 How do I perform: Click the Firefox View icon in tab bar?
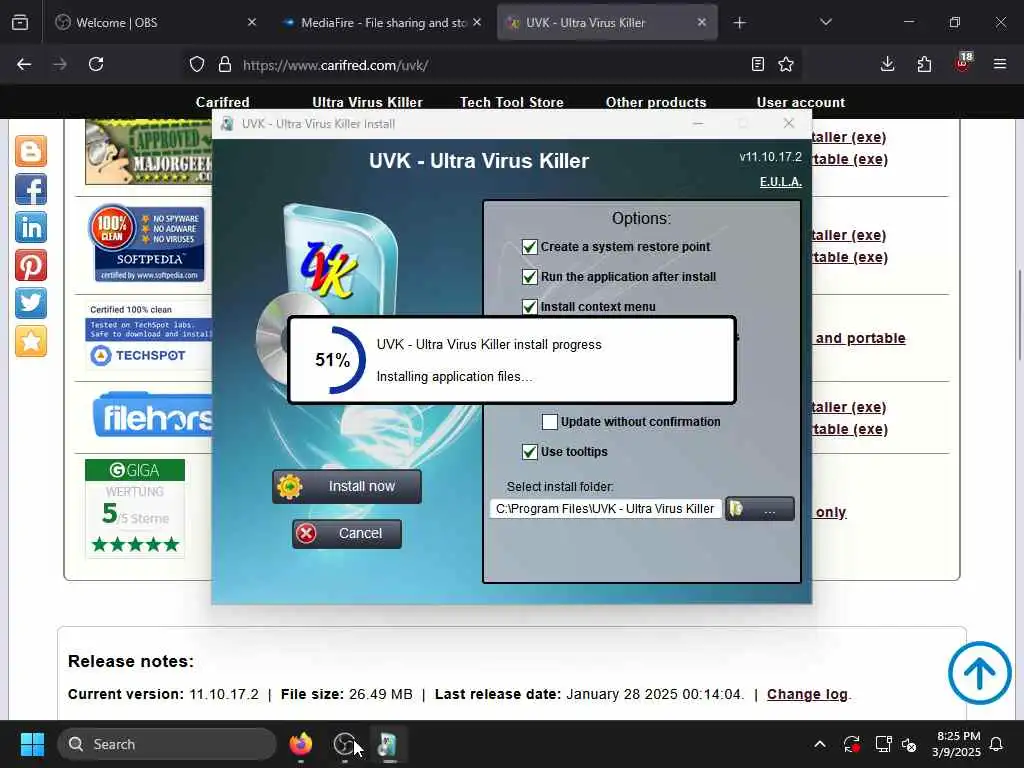(x=20, y=22)
